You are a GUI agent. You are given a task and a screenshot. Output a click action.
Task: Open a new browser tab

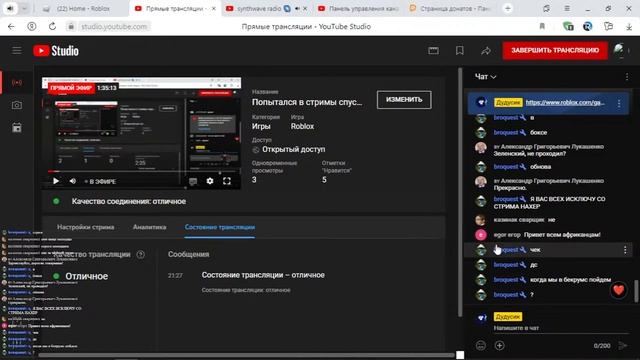point(508,9)
